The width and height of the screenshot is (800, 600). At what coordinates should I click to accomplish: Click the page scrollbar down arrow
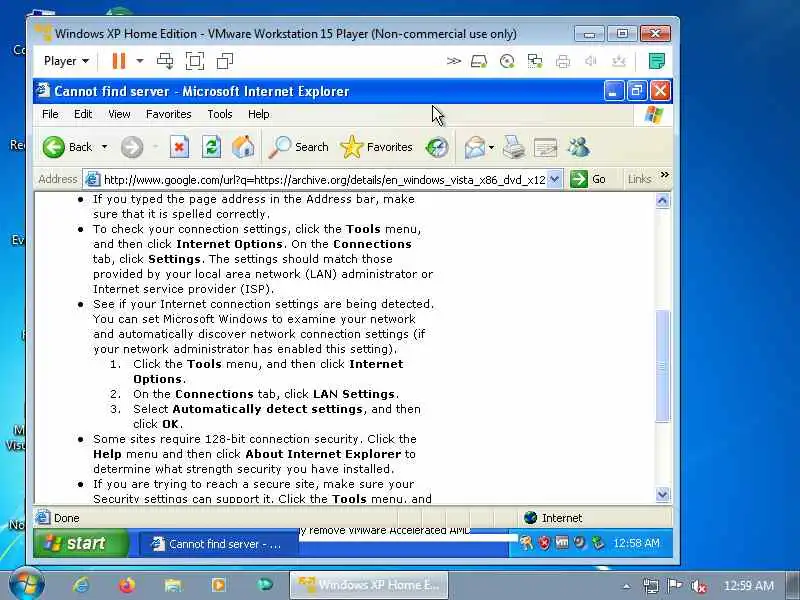point(662,494)
